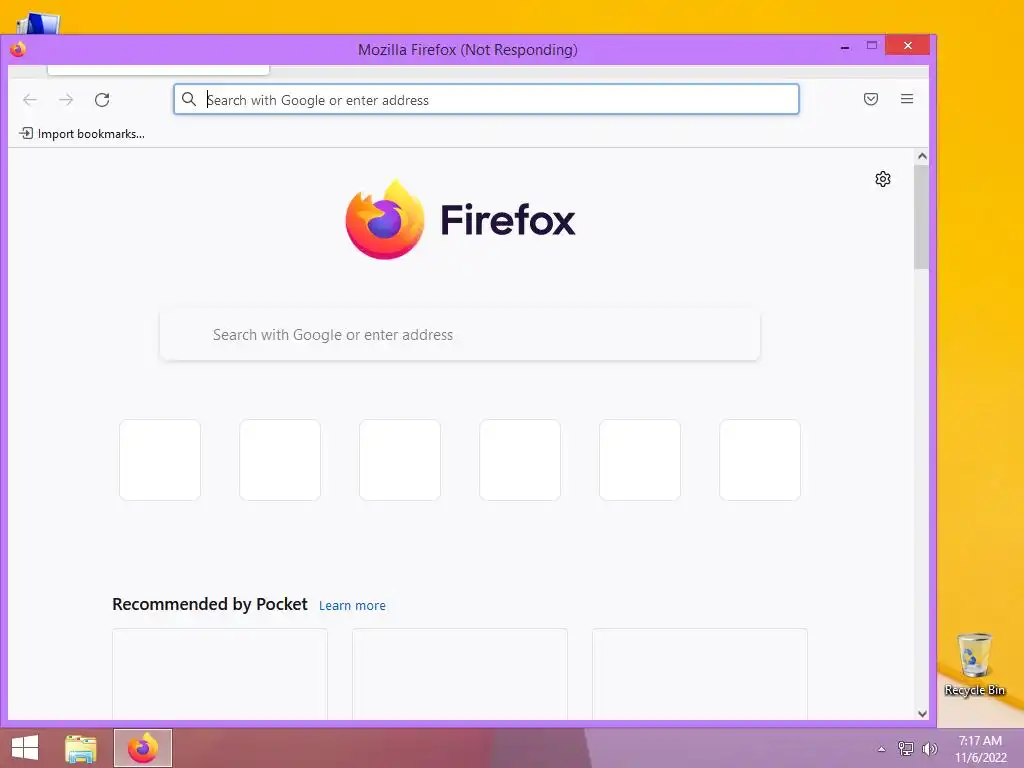Select the first empty shortcut tile

[x=160, y=460]
